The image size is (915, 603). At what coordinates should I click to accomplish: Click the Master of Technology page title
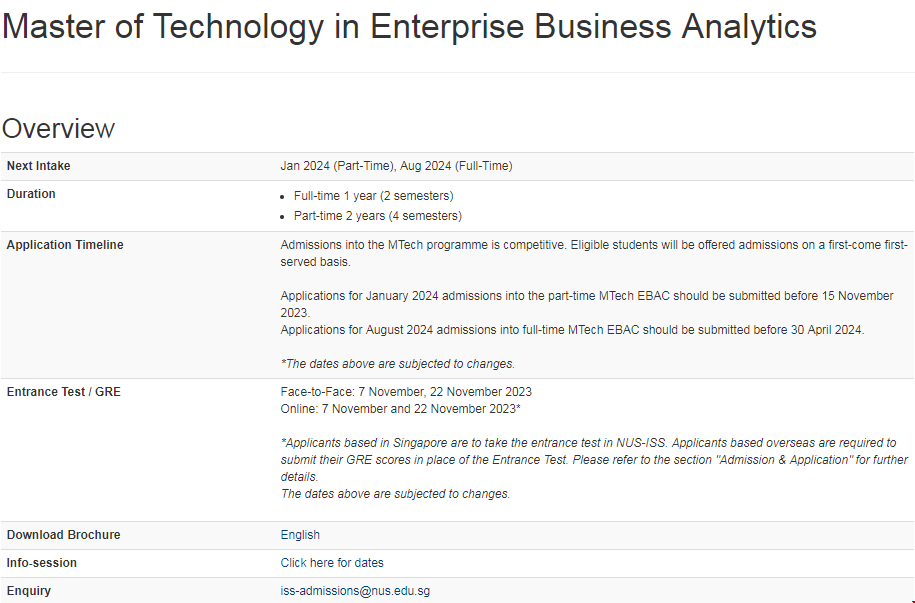pyautogui.click(x=409, y=27)
